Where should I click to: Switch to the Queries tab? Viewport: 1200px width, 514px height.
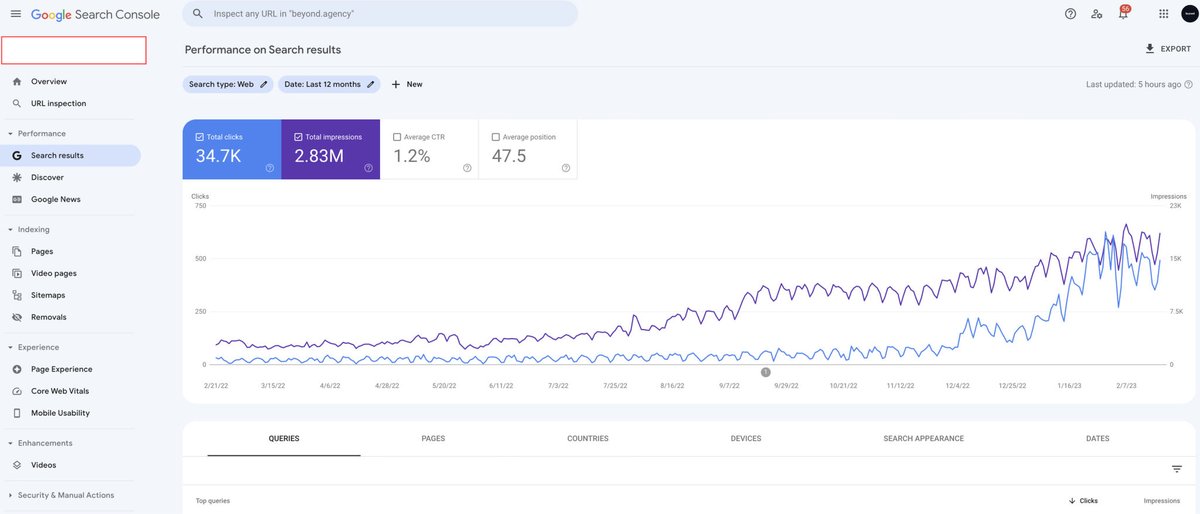click(x=284, y=438)
